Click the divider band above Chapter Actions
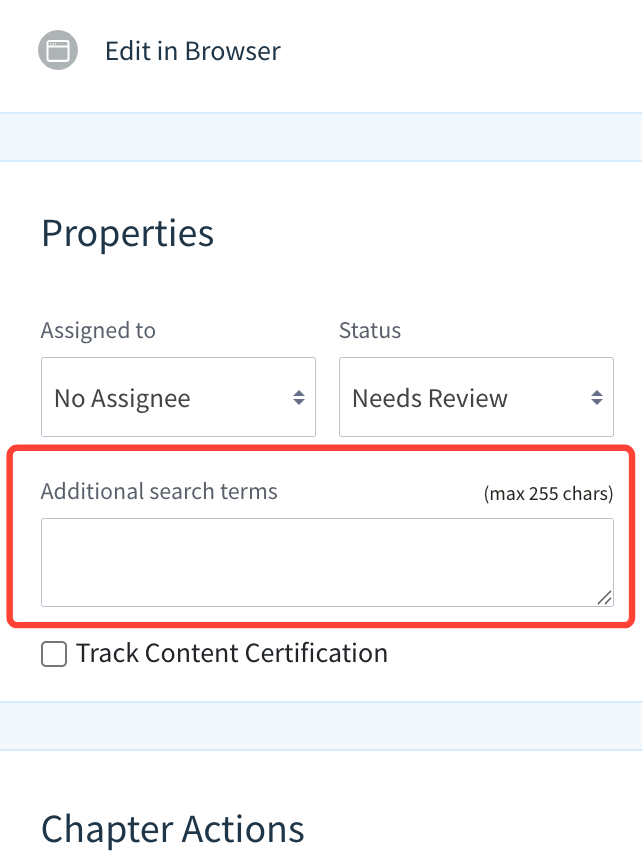 (x=320, y=725)
